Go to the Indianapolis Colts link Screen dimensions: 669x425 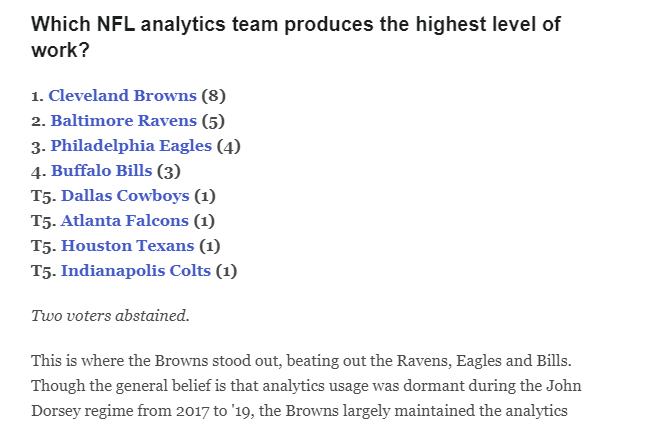pos(136,271)
